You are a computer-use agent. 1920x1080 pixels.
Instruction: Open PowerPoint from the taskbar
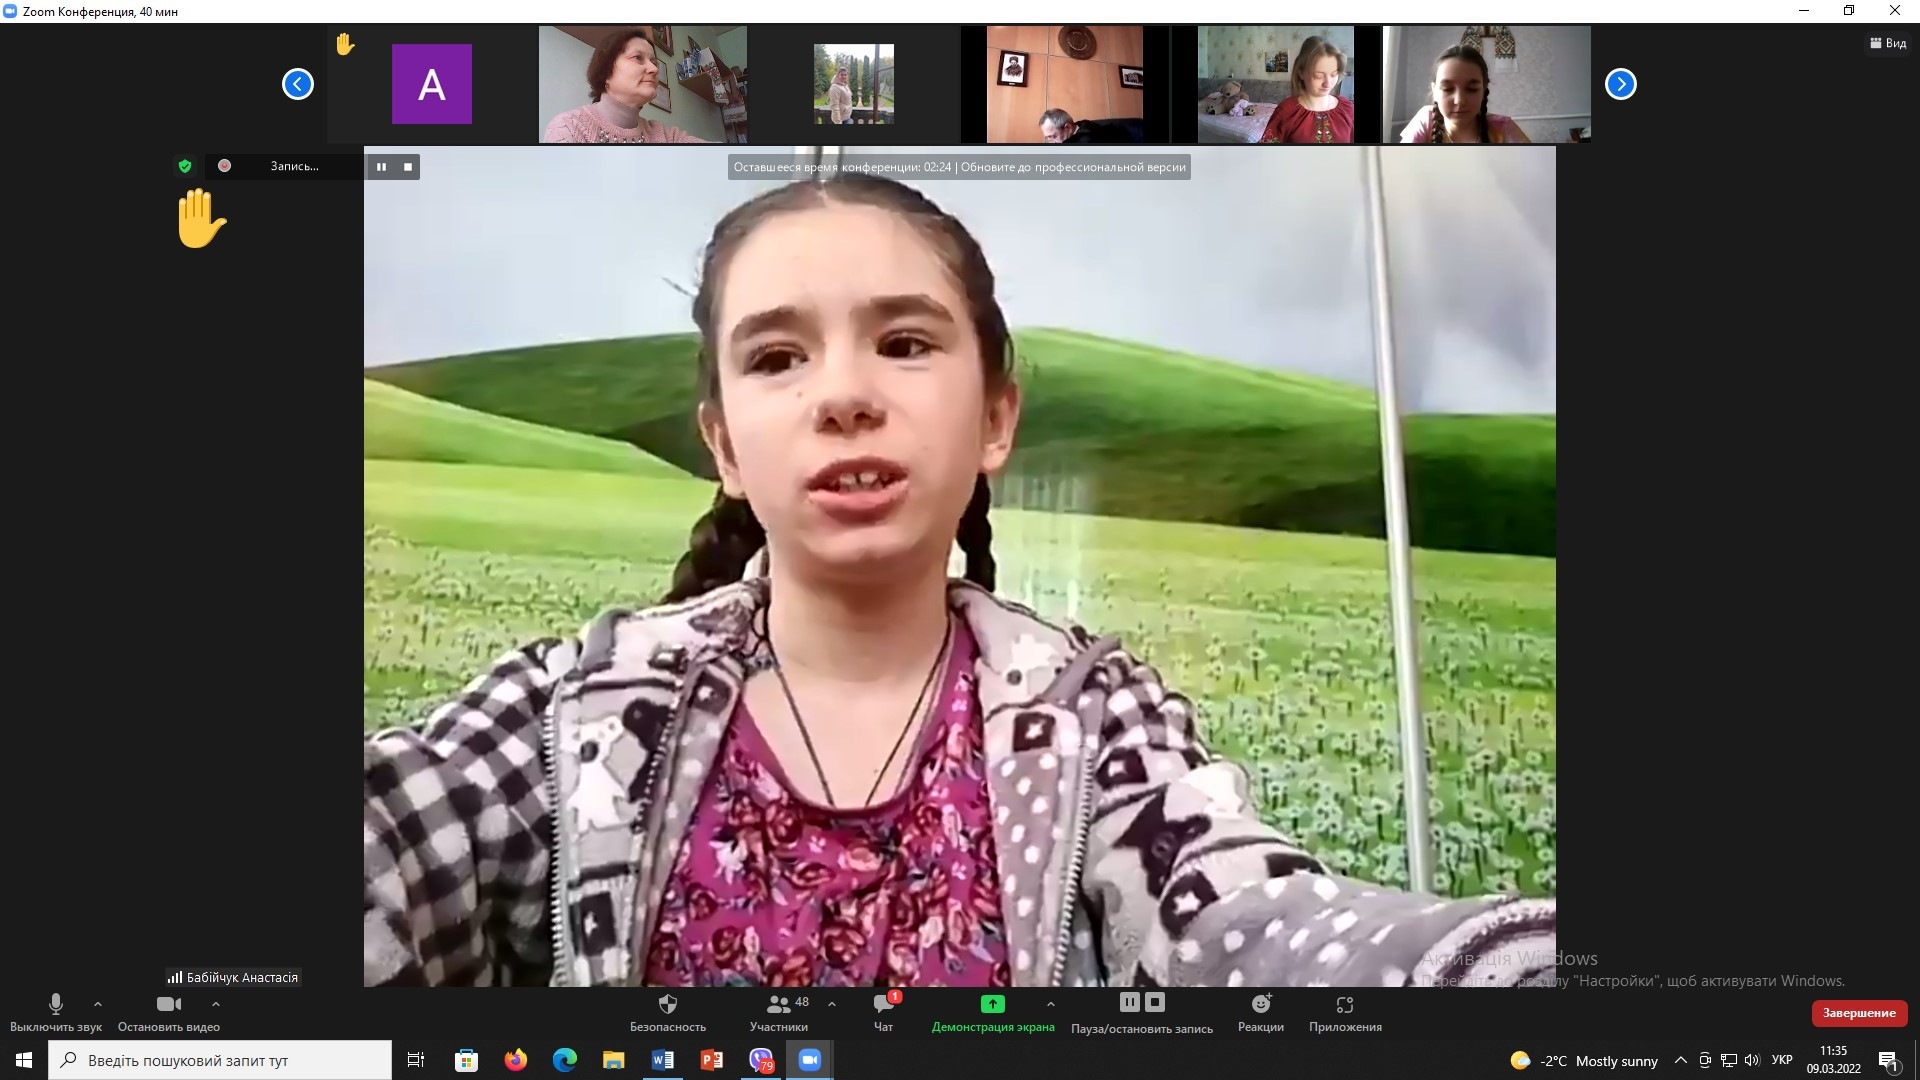pyautogui.click(x=712, y=1060)
